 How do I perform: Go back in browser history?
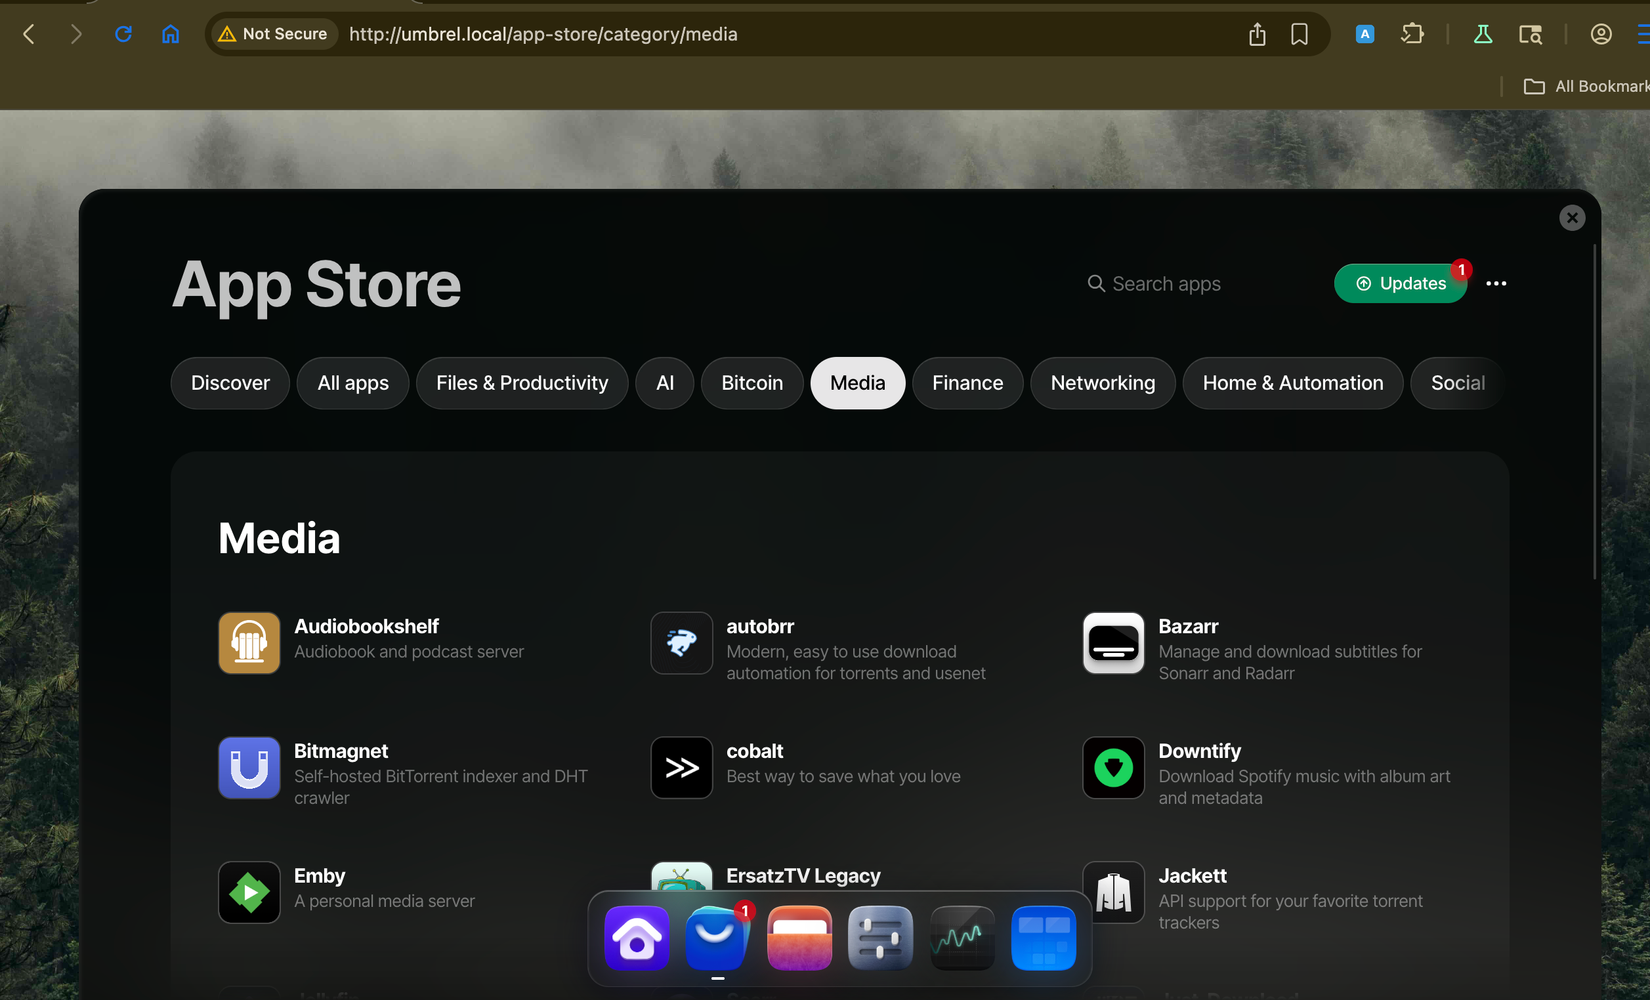[29, 34]
